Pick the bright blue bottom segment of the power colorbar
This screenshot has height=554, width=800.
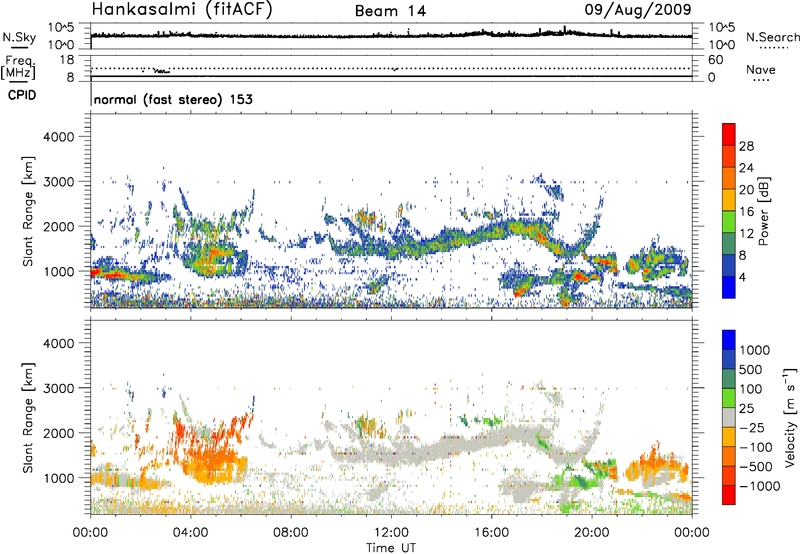tap(729, 287)
